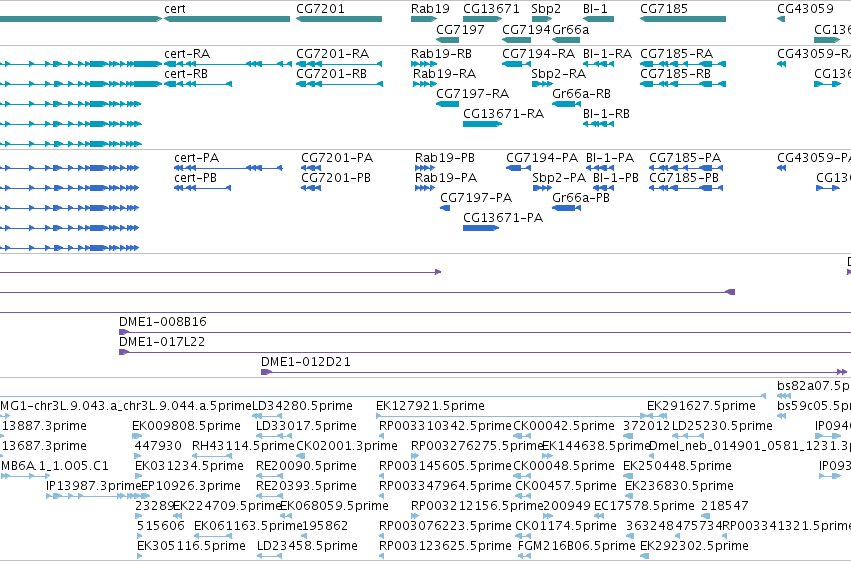Click protein label 'Gr66a-PB'

click(x=581, y=198)
